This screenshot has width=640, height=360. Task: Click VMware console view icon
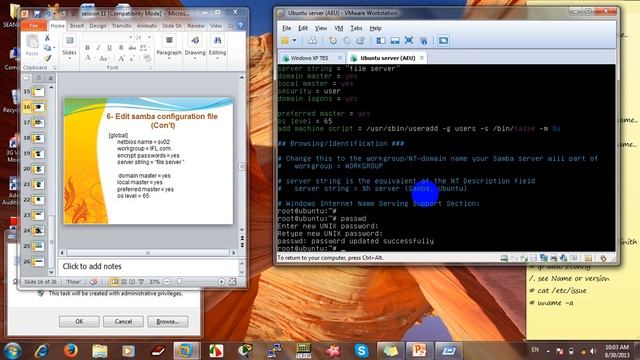tap(443, 40)
